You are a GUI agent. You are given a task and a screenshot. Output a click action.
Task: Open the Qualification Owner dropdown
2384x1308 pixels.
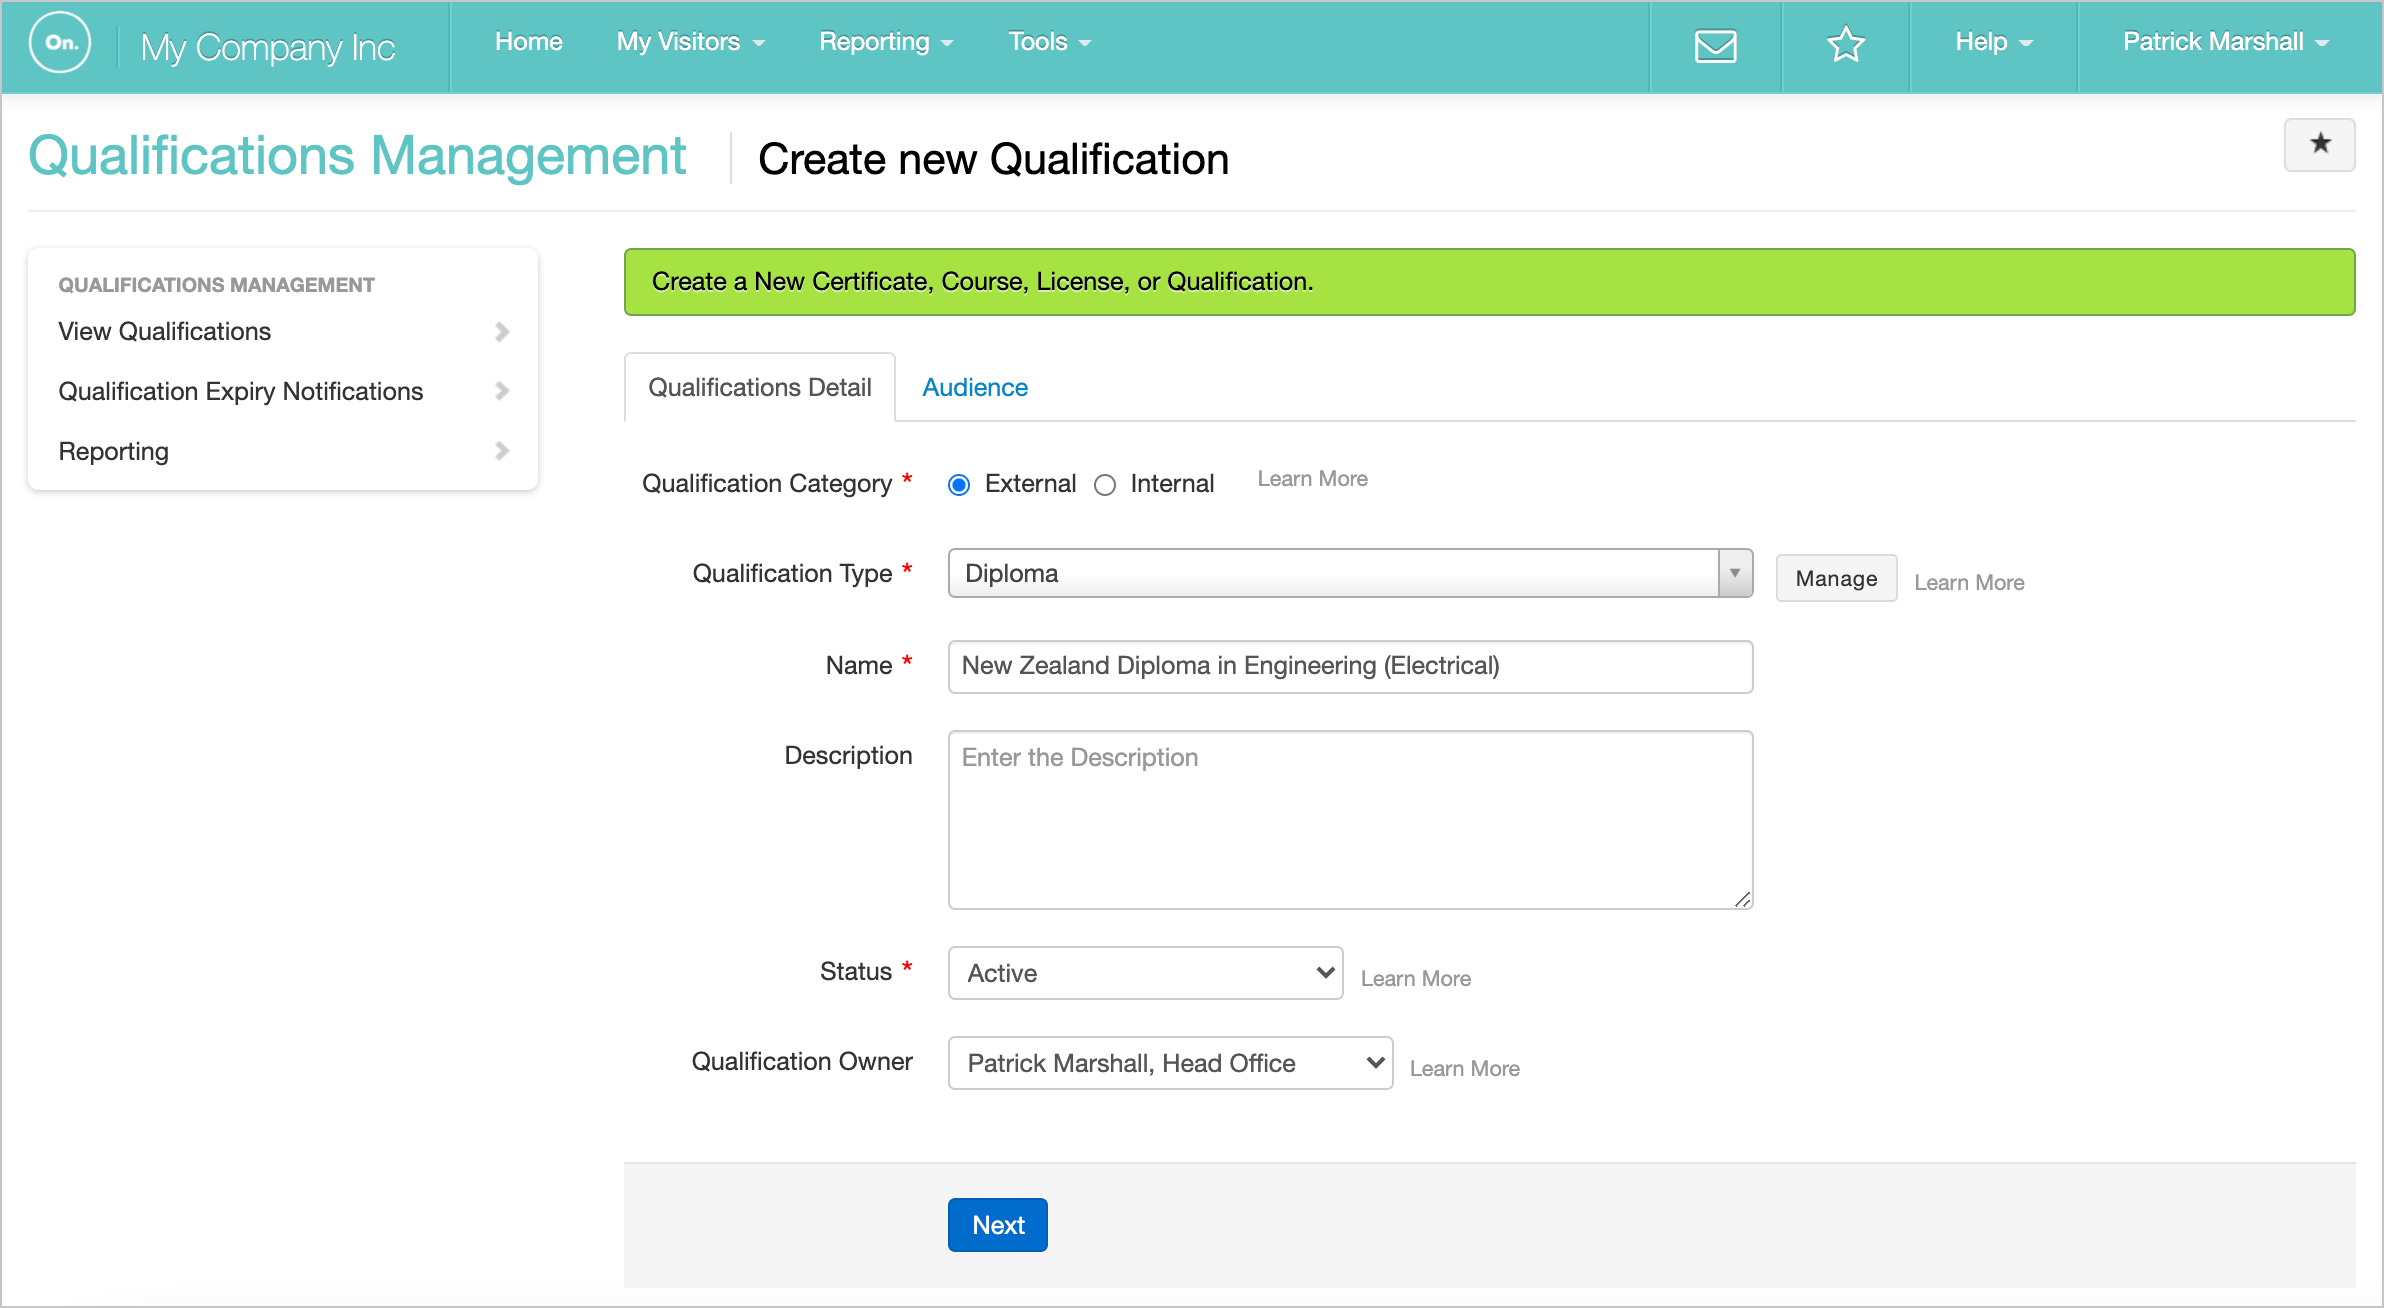point(1168,1063)
